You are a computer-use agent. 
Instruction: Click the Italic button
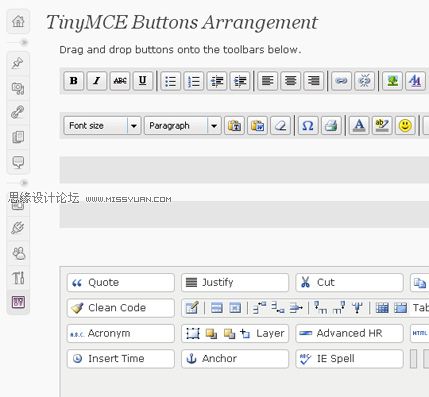point(97,81)
